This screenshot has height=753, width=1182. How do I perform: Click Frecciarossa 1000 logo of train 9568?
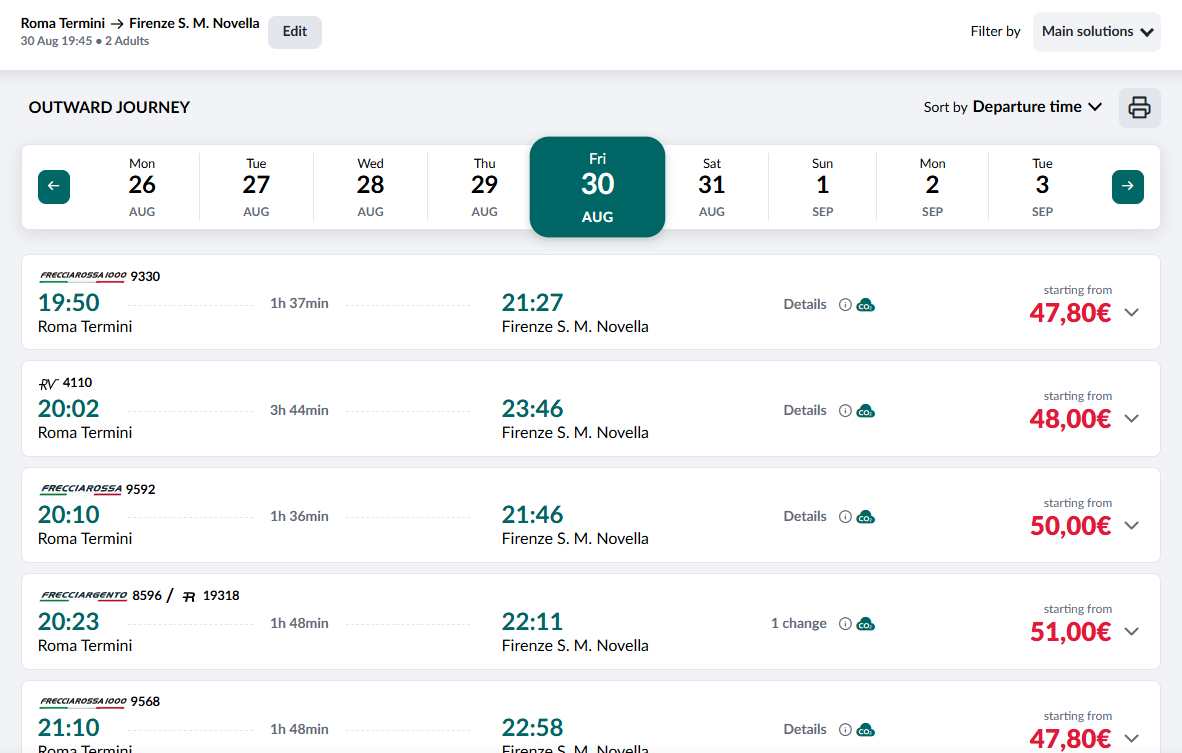(x=83, y=702)
